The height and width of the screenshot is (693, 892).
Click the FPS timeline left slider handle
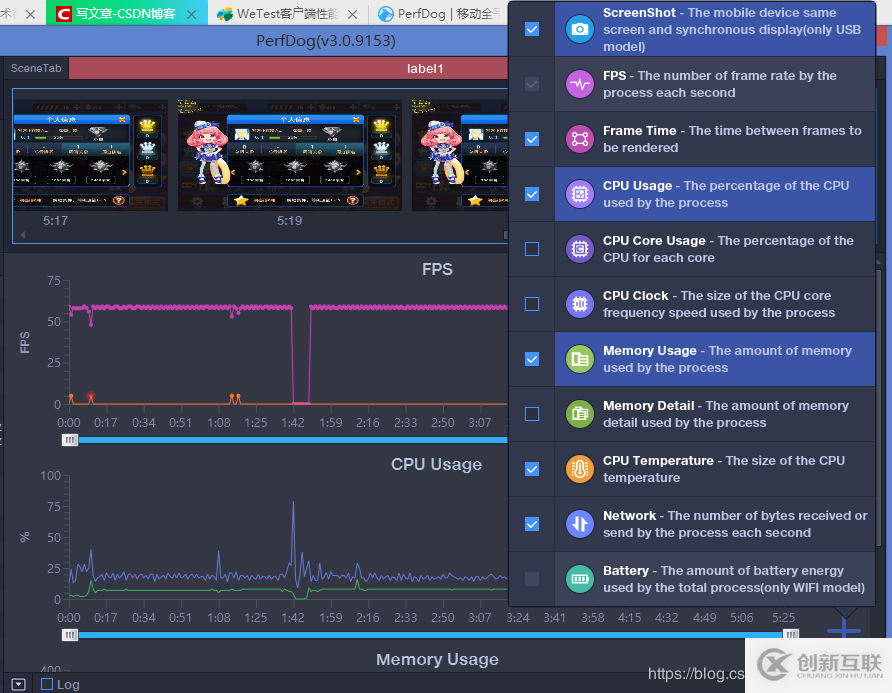click(70, 440)
